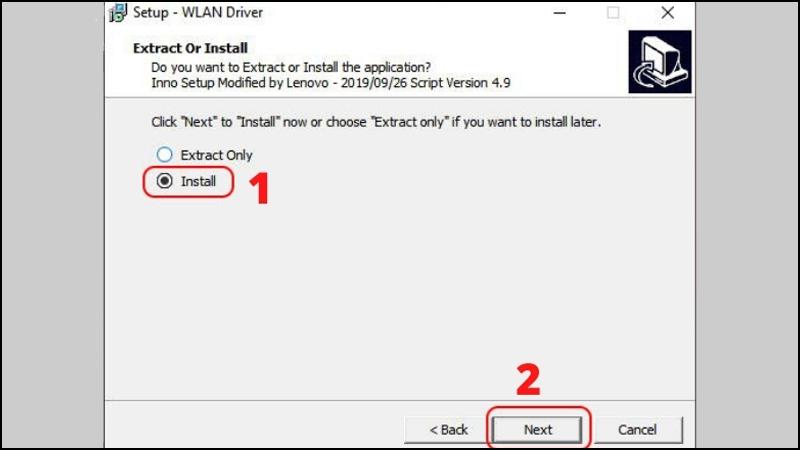Screen dimensions: 800x450
Task: Click the "Install" option label text
Action: click(198, 181)
